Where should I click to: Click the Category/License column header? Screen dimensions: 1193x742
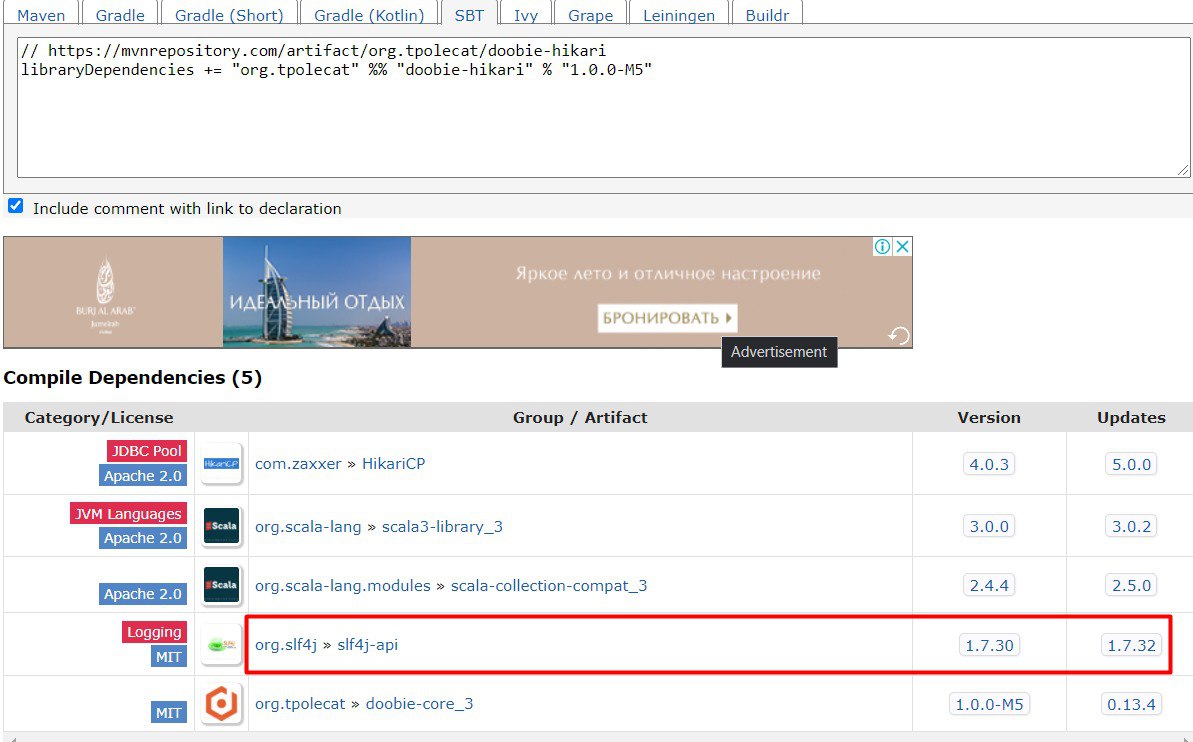[x=99, y=417]
